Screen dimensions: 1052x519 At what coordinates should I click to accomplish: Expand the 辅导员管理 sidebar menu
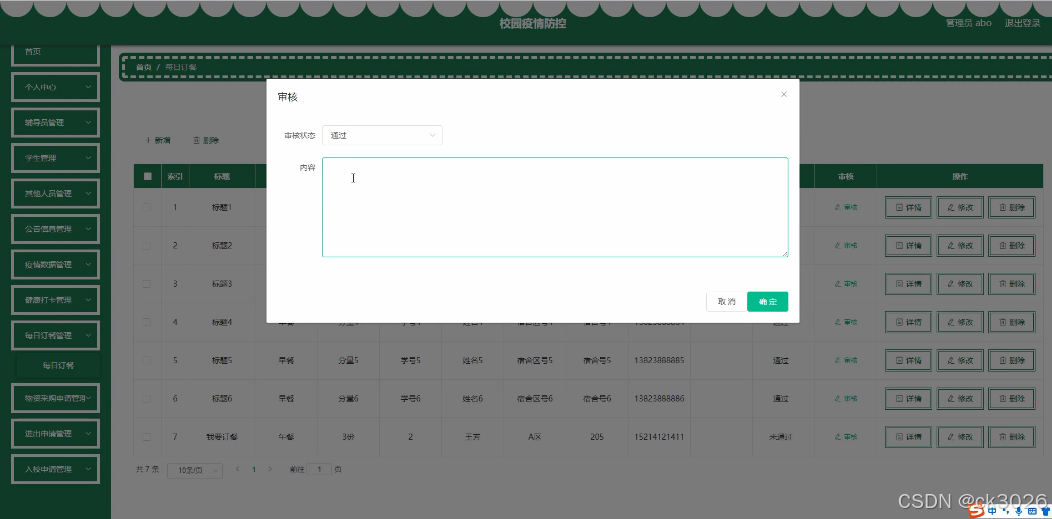click(x=55, y=123)
